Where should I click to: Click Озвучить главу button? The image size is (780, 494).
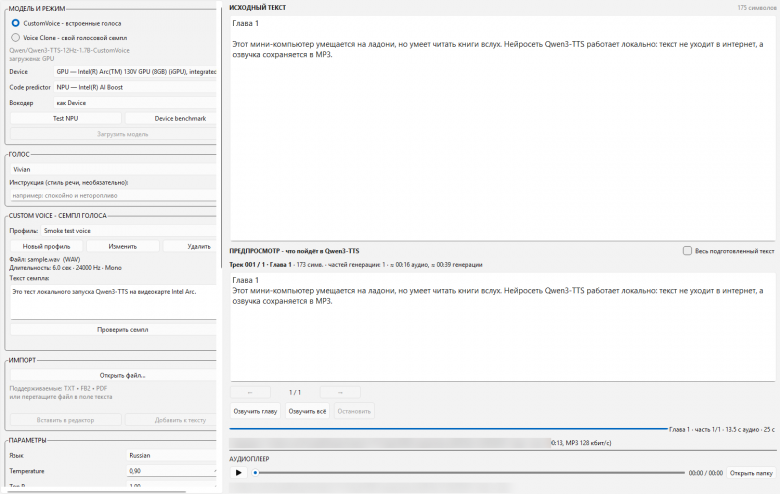tap(255, 411)
